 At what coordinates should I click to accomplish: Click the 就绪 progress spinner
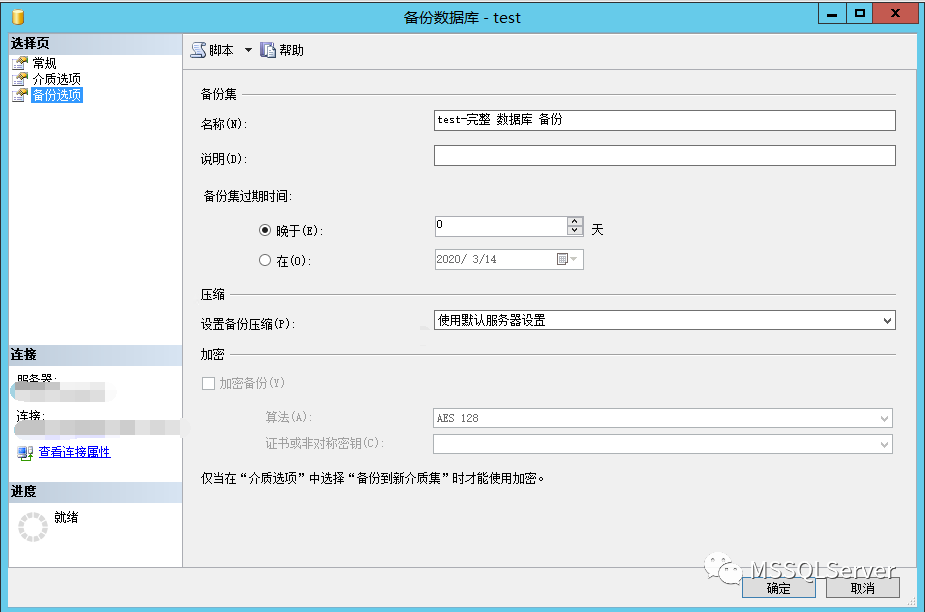[32, 526]
